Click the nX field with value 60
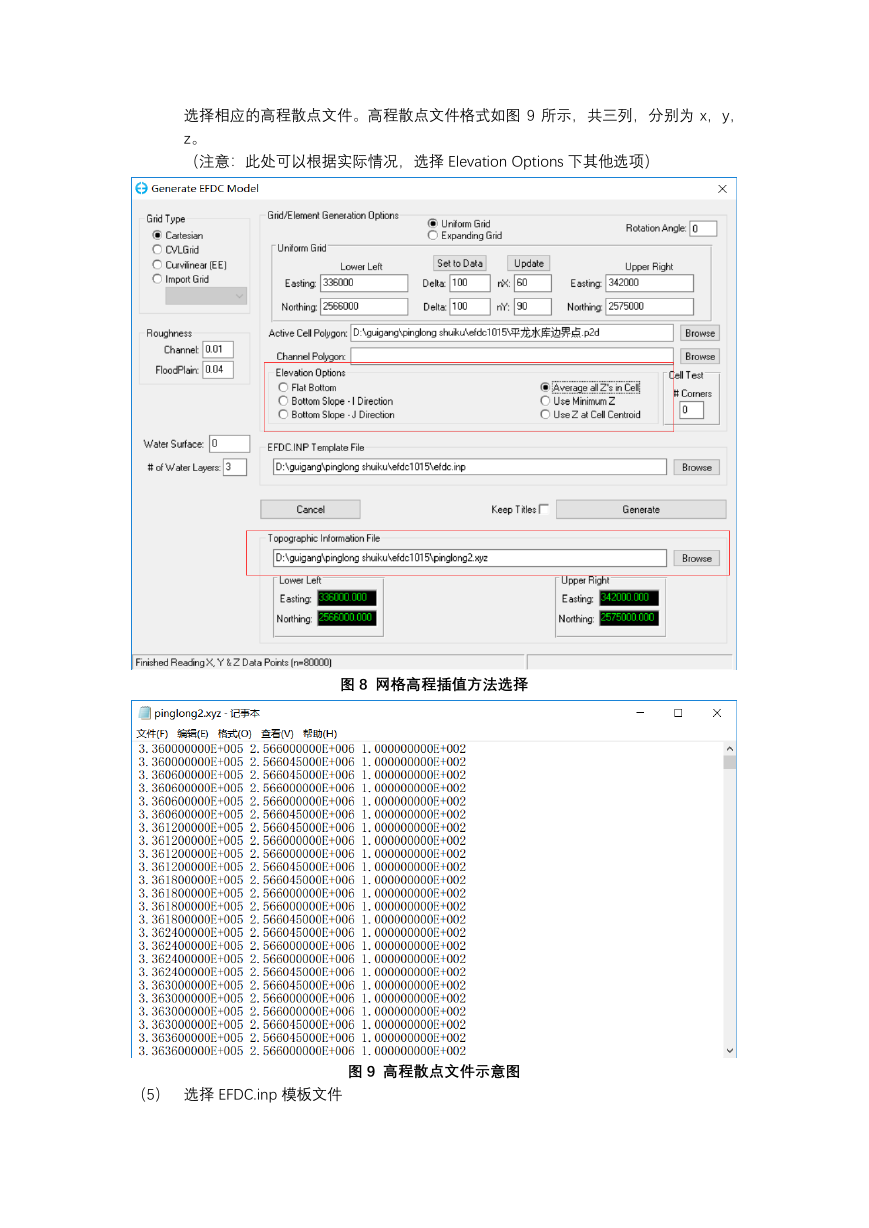This screenshot has height=1228, width=869. pos(533,283)
